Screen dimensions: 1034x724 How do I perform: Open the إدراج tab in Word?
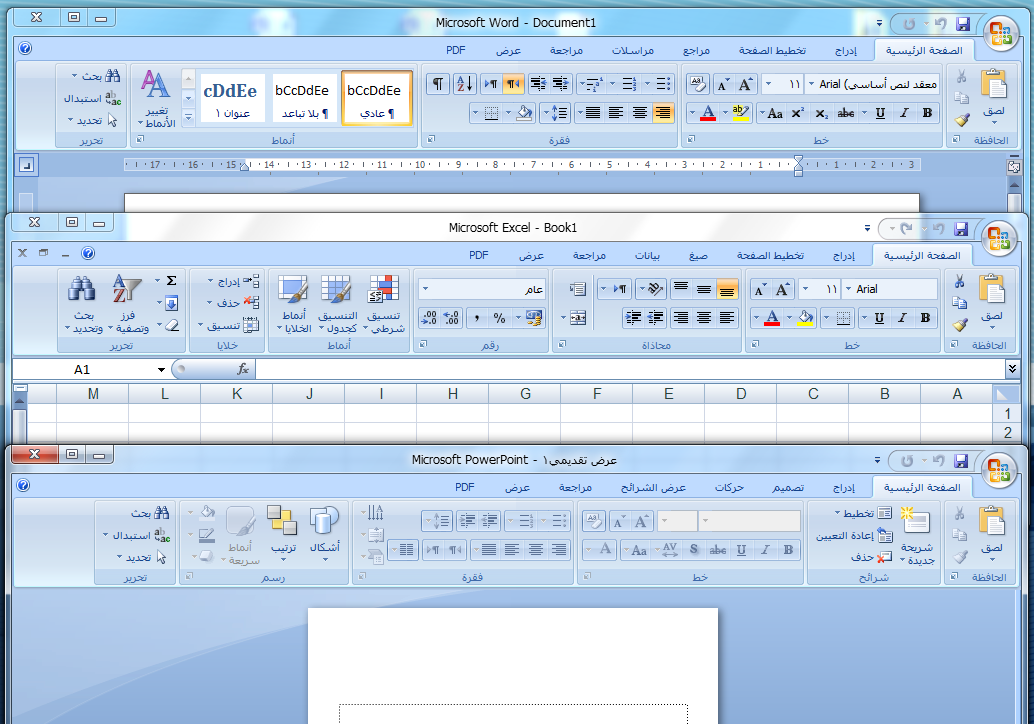[846, 50]
